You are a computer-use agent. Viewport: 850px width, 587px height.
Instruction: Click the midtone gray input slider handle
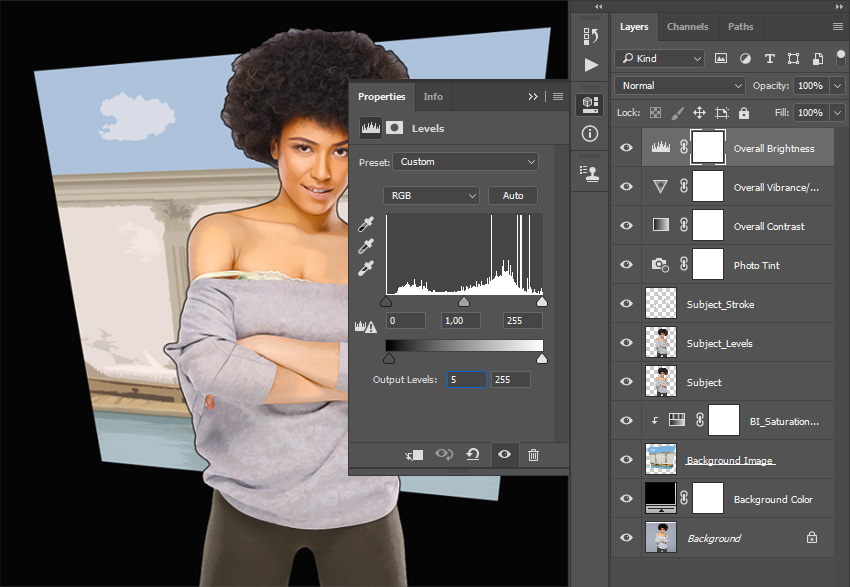pyautogui.click(x=464, y=301)
